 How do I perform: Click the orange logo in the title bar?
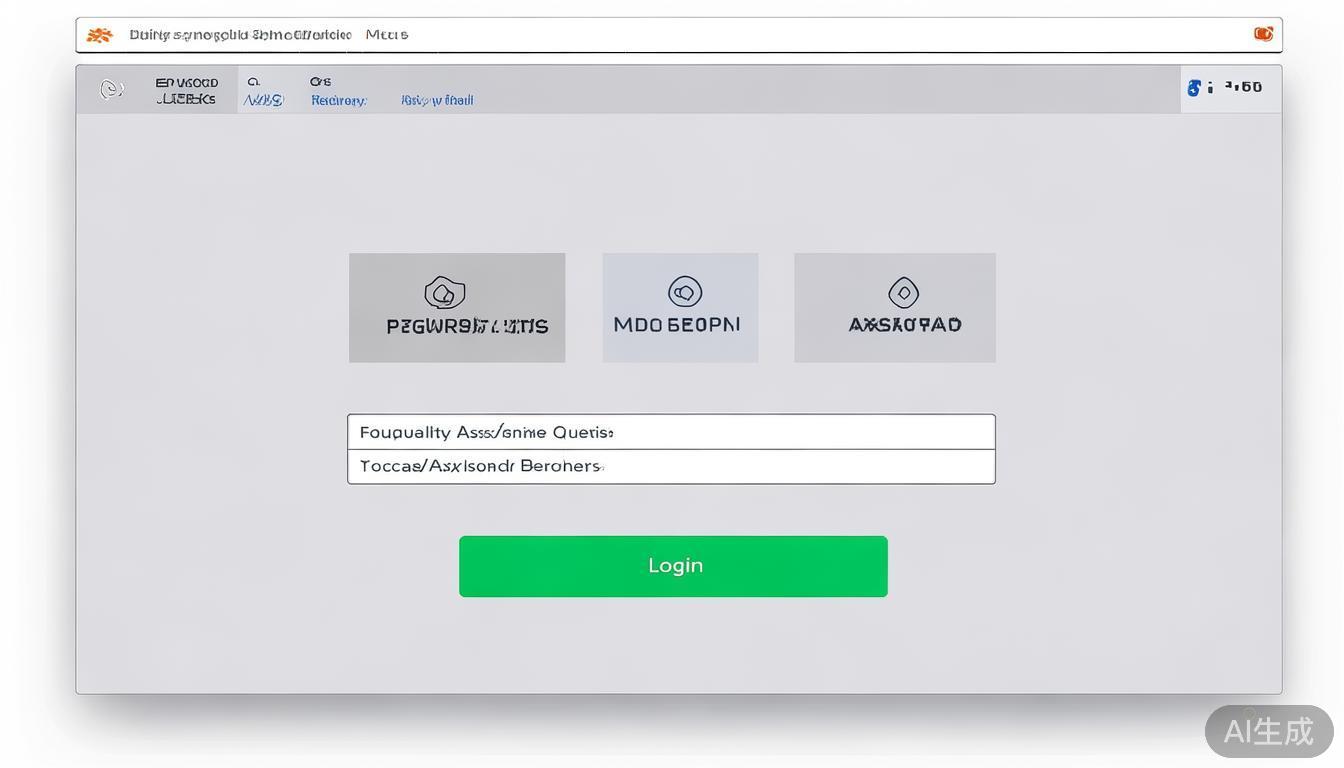(99, 35)
